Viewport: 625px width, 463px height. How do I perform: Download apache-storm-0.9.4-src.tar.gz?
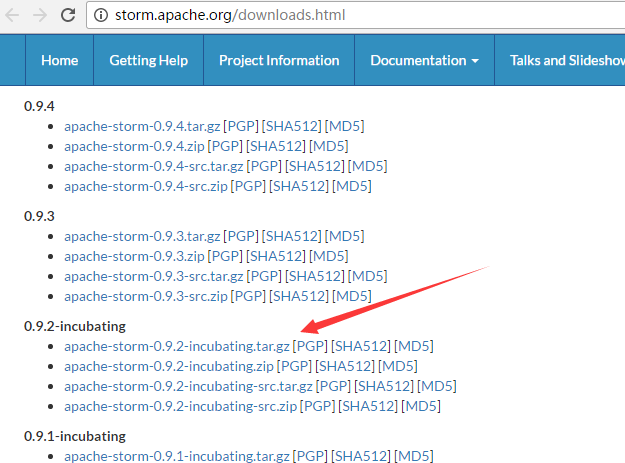point(154,166)
